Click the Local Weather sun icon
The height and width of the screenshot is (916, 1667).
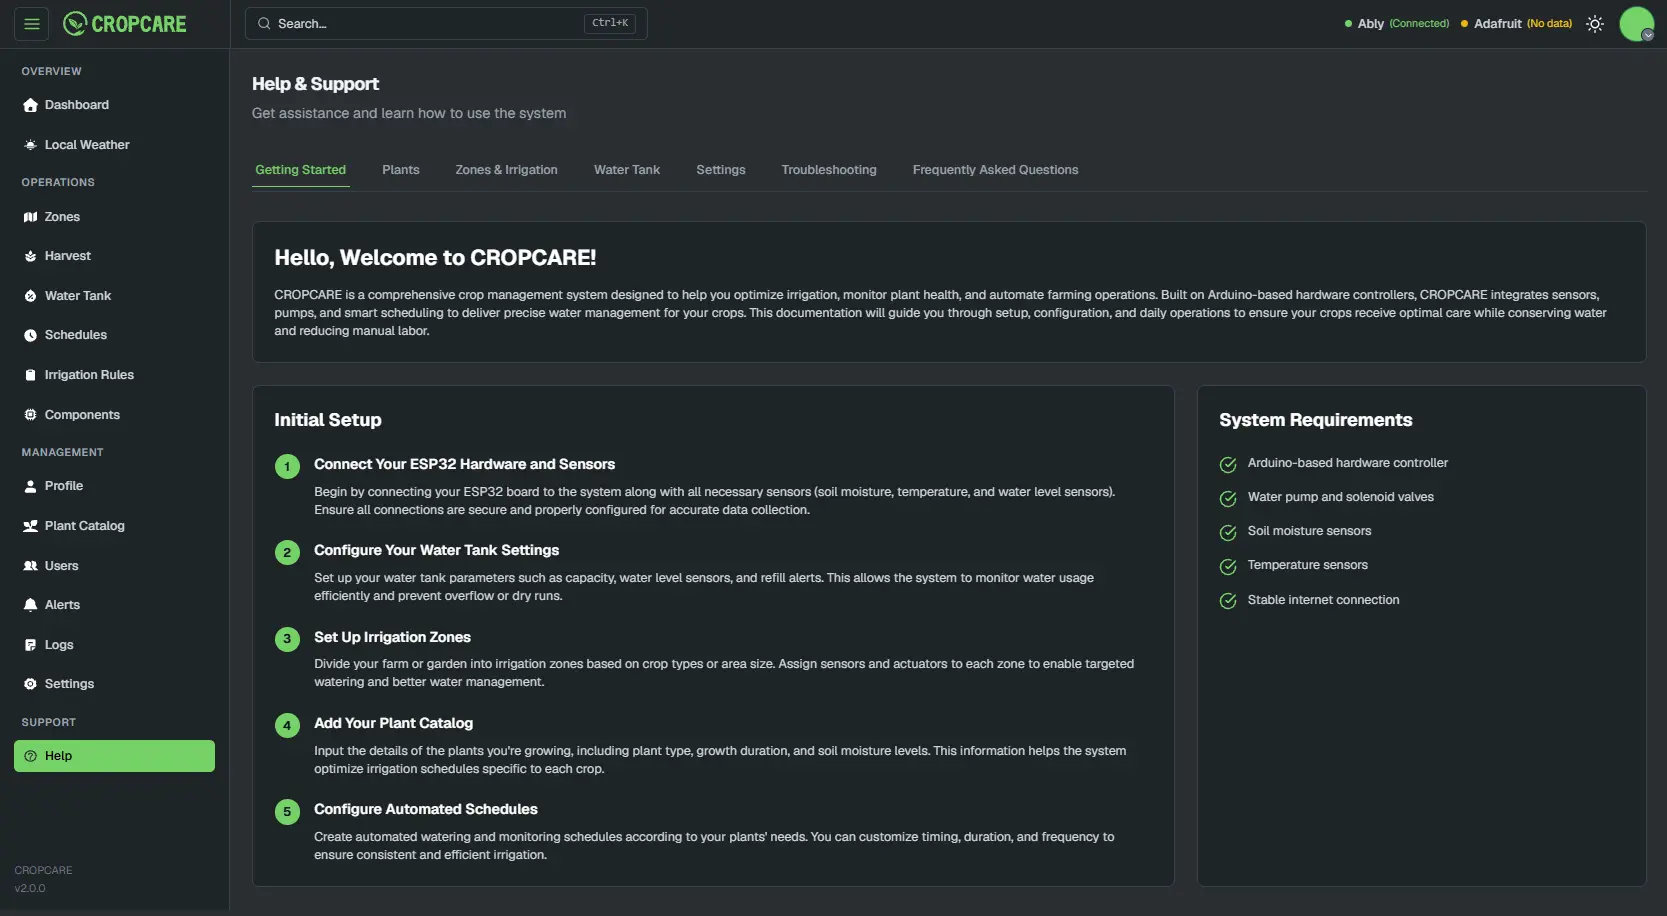click(x=30, y=145)
